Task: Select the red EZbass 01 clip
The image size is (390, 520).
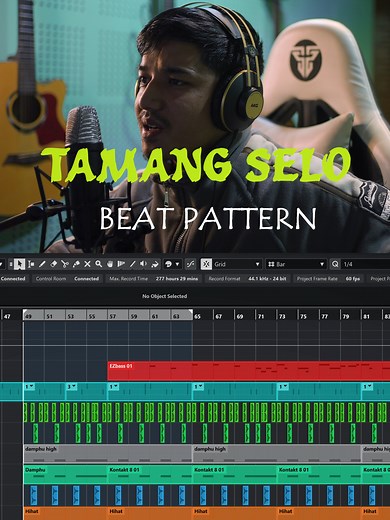Action: pyautogui.click(x=249, y=371)
